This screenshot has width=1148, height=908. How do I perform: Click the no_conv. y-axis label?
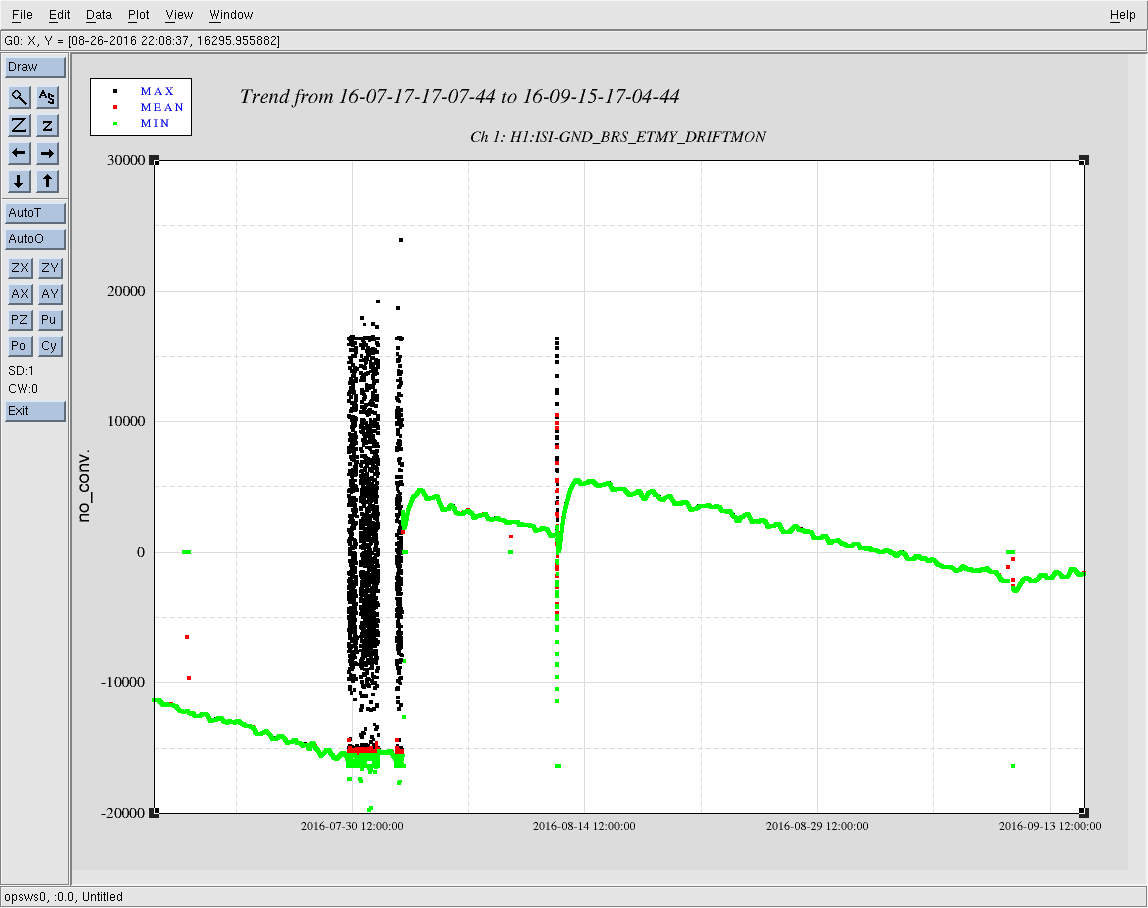pos(83,486)
